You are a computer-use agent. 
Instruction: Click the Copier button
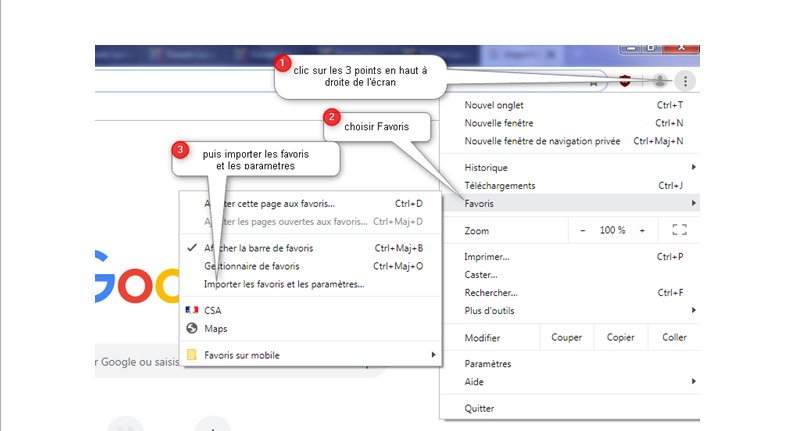pos(620,338)
